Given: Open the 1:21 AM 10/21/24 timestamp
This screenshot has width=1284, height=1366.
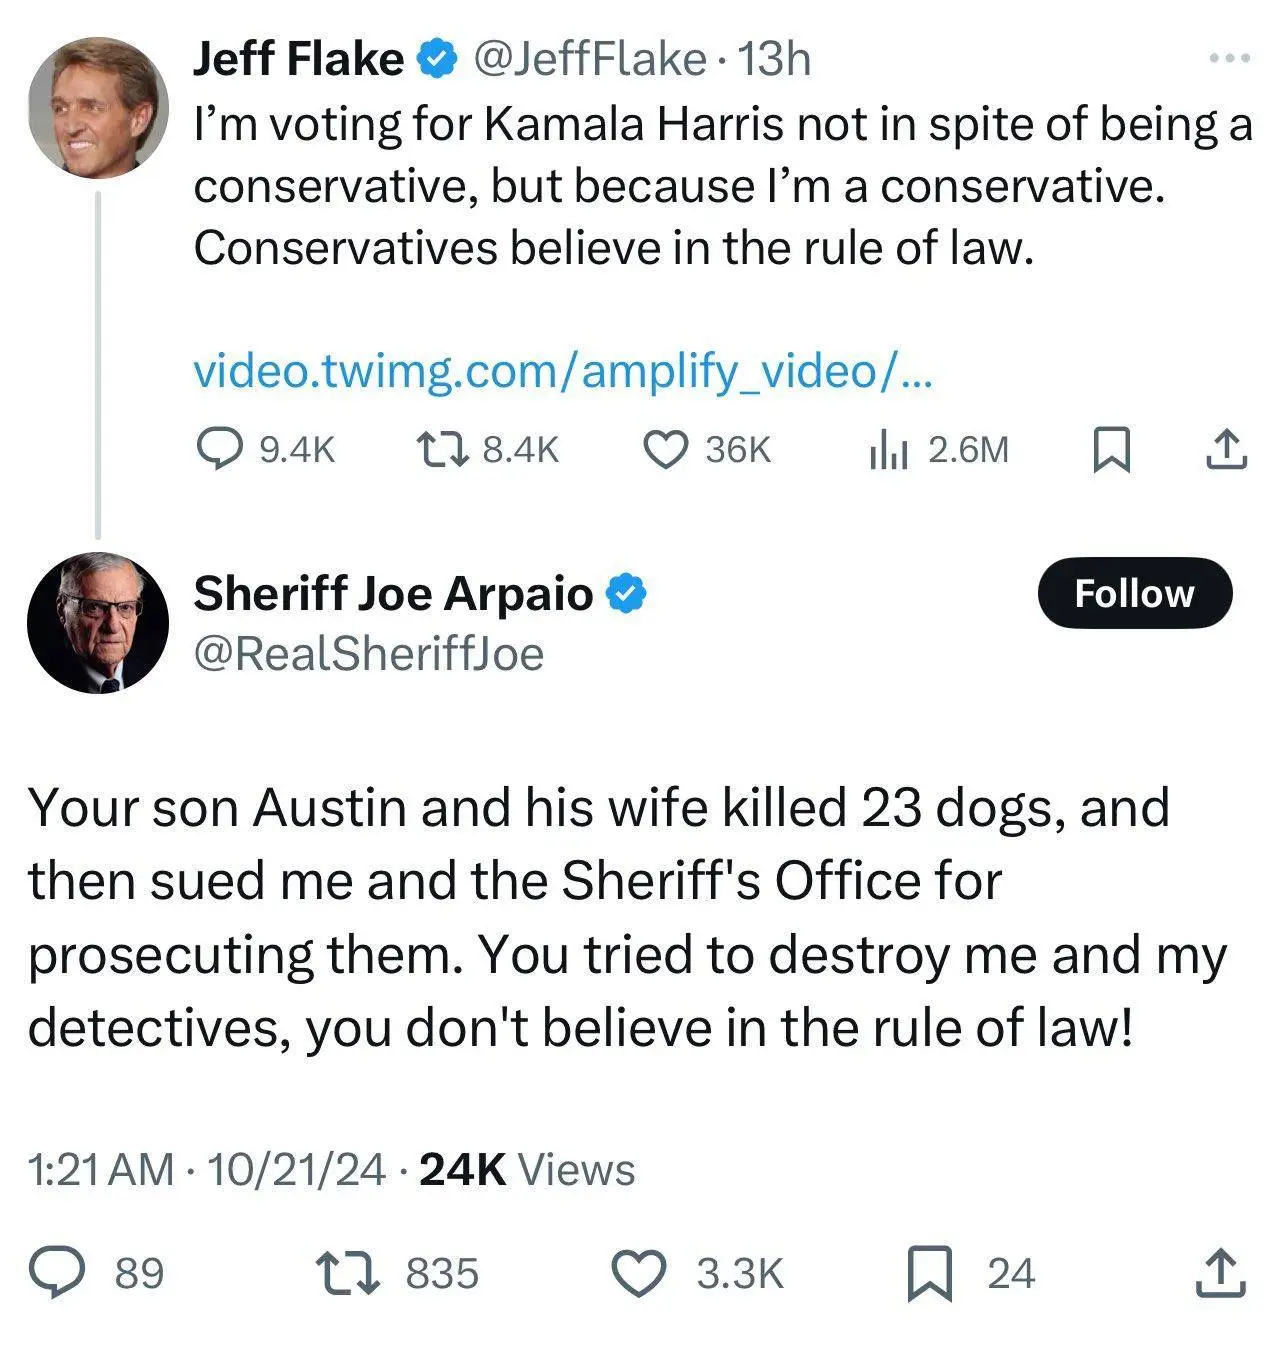Looking at the screenshot, I should tap(206, 1169).
